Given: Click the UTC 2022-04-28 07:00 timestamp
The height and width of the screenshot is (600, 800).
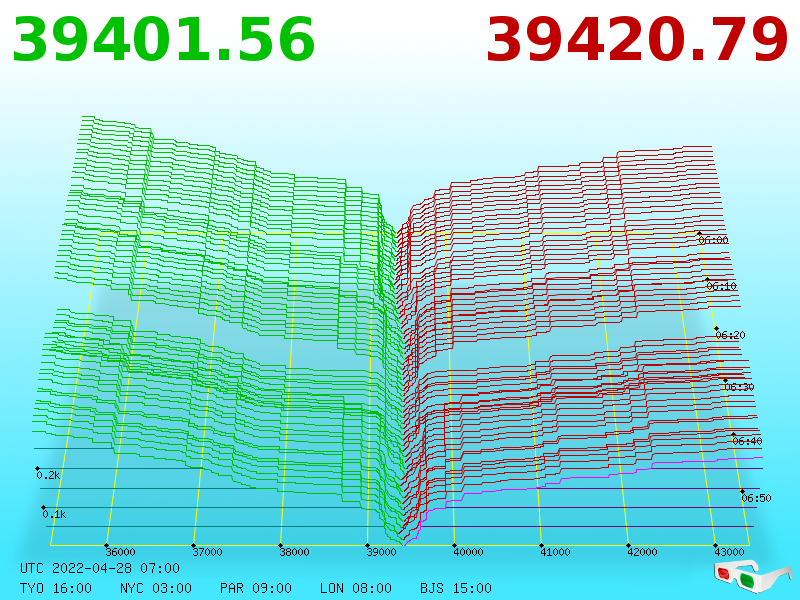Looking at the screenshot, I should point(100,568).
